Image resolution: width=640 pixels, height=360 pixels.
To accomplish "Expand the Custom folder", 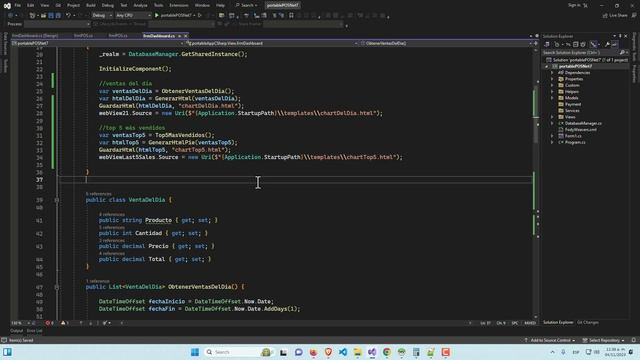I will 552,85.
